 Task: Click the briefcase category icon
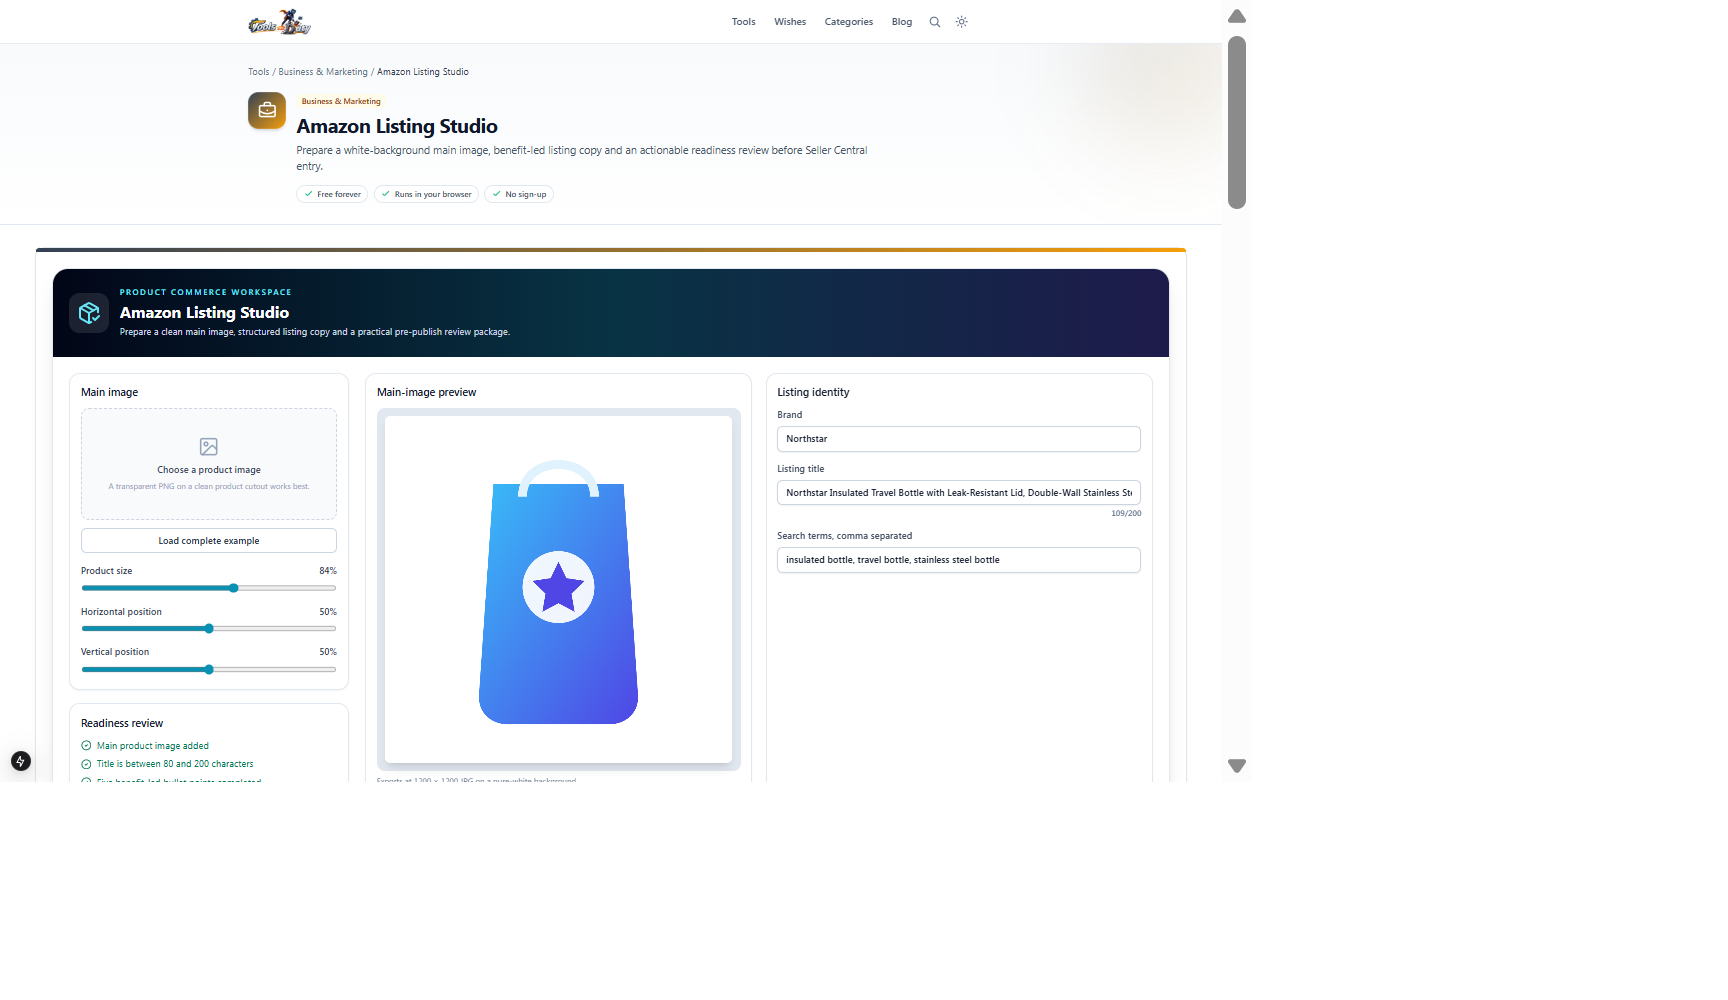pyautogui.click(x=267, y=111)
